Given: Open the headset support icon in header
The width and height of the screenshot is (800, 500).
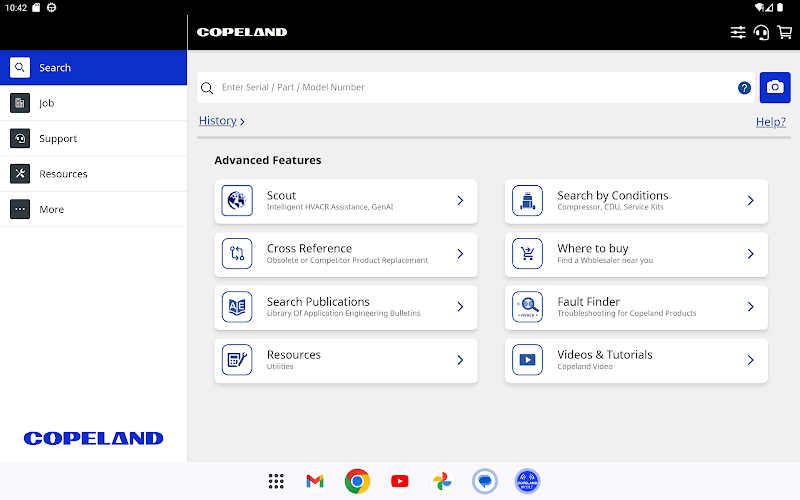Looking at the screenshot, I should [761, 33].
